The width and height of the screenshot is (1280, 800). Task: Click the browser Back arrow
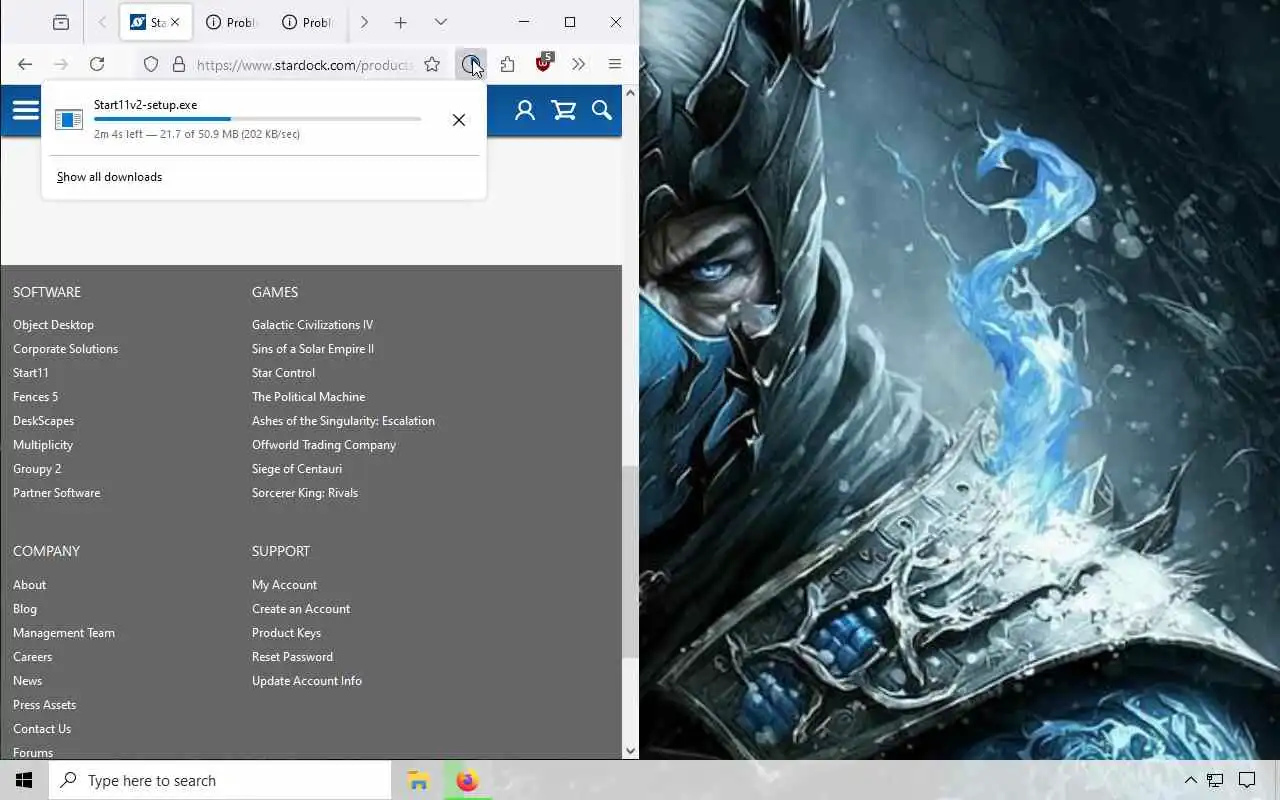tap(25, 64)
